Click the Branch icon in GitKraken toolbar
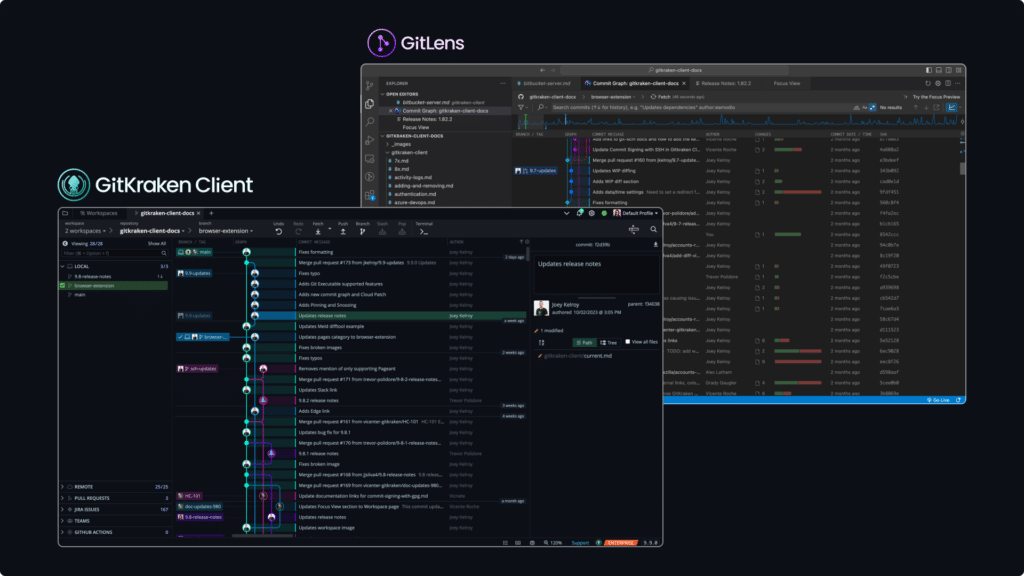Viewport: 1024px width, 576px height. pyautogui.click(x=362, y=231)
